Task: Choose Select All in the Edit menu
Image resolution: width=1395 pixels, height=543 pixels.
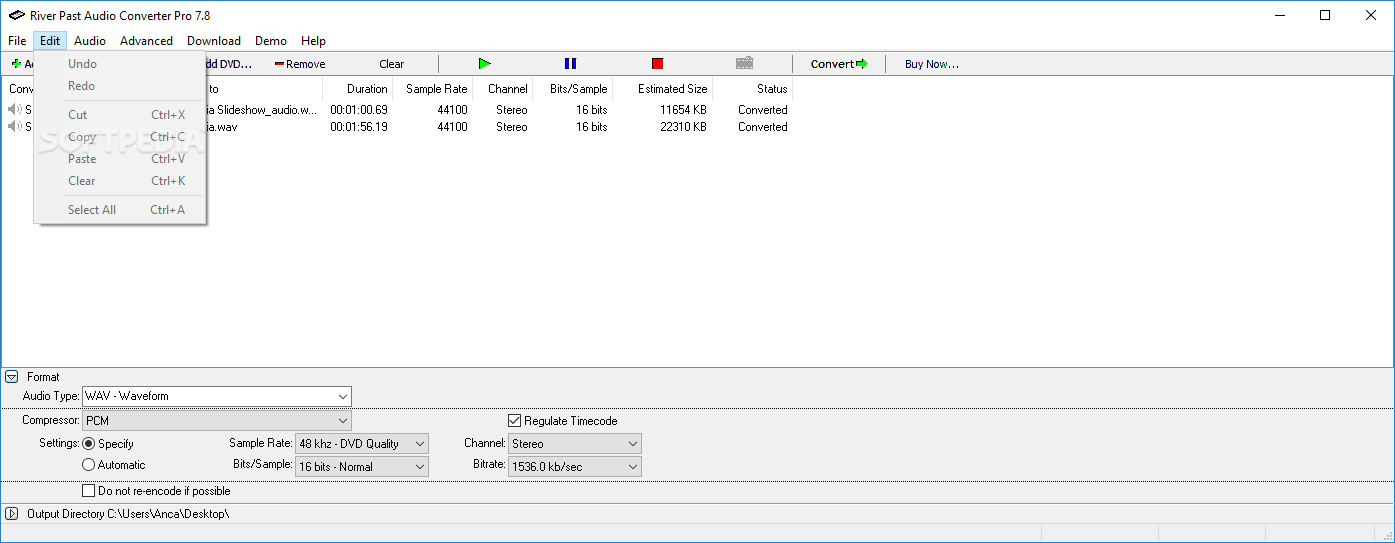Action: 120,210
